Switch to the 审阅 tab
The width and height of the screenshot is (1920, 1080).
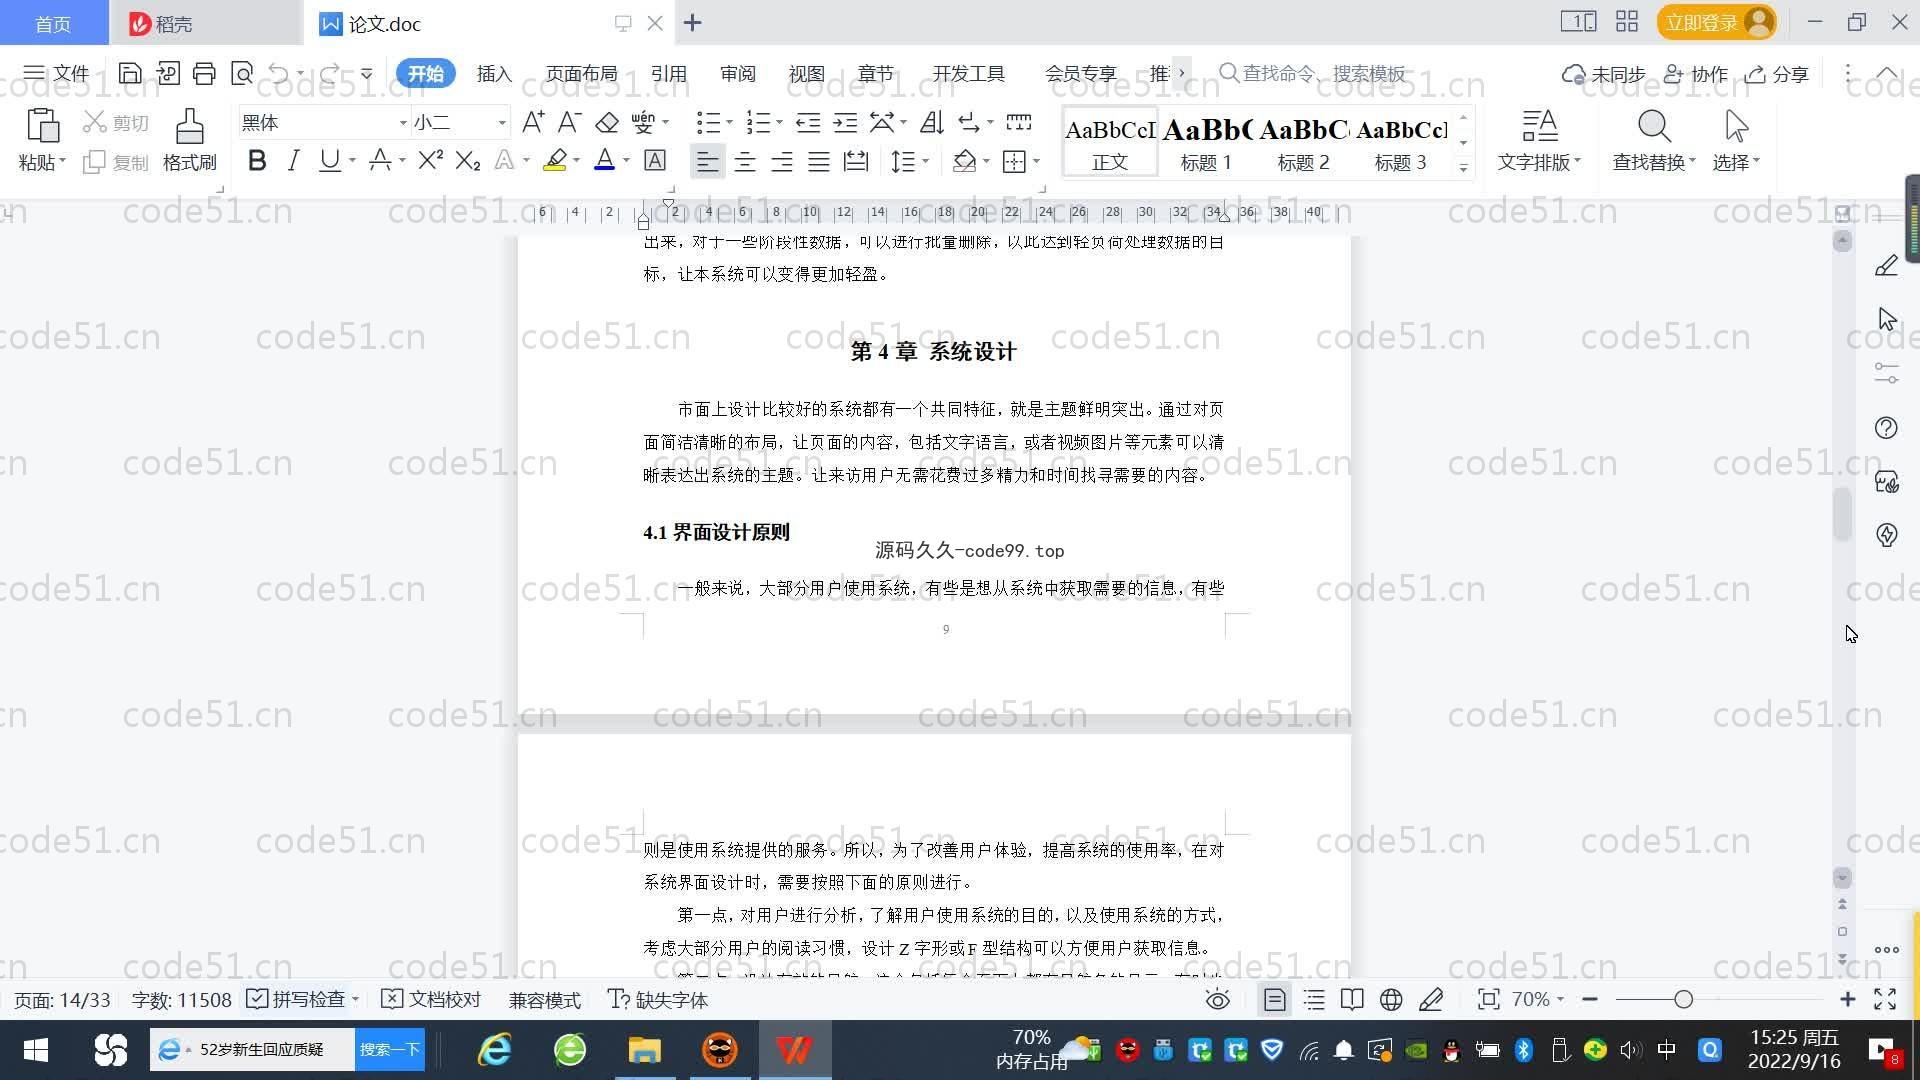point(737,73)
